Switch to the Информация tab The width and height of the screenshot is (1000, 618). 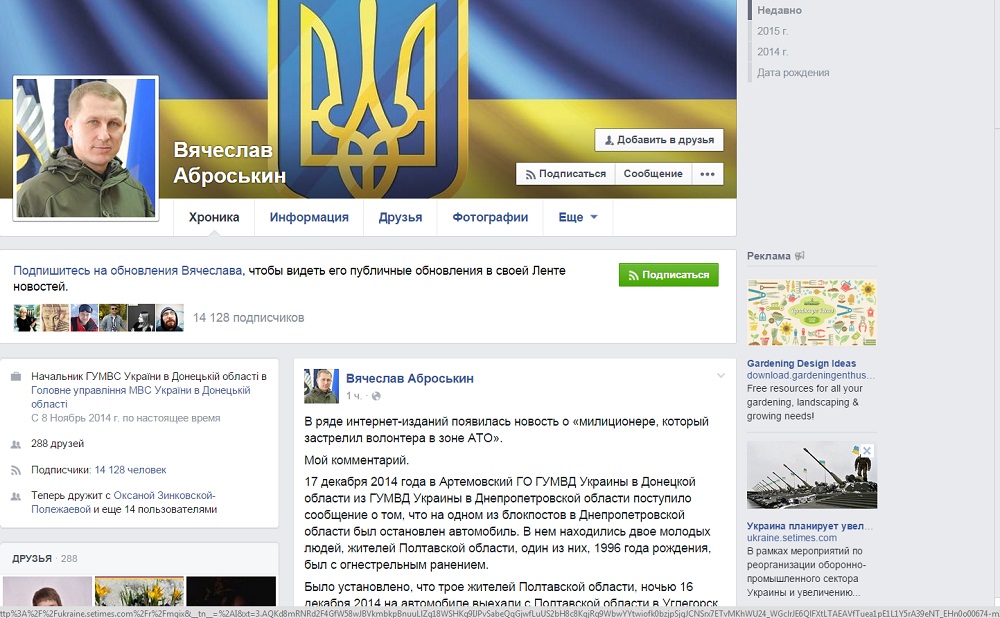(x=309, y=217)
